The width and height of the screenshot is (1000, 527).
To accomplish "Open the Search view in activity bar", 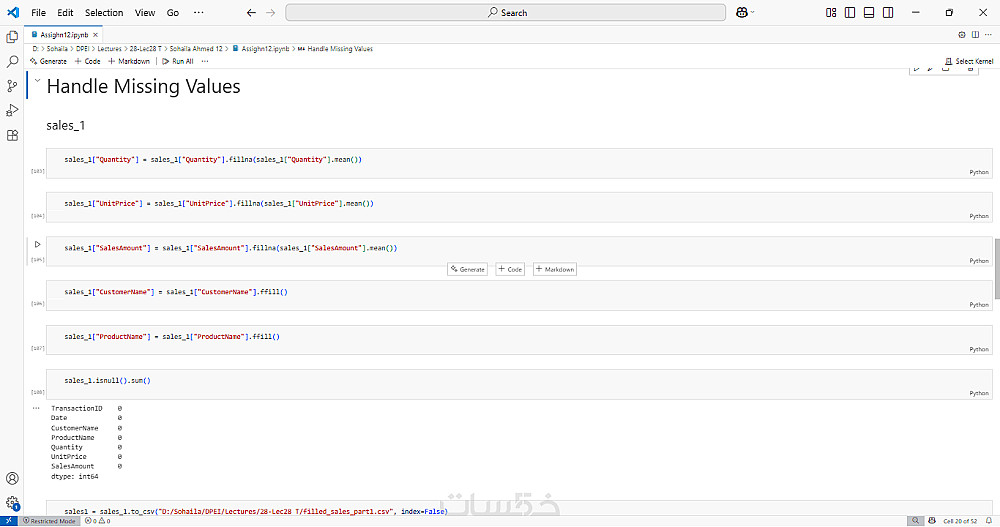I will [12, 61].
